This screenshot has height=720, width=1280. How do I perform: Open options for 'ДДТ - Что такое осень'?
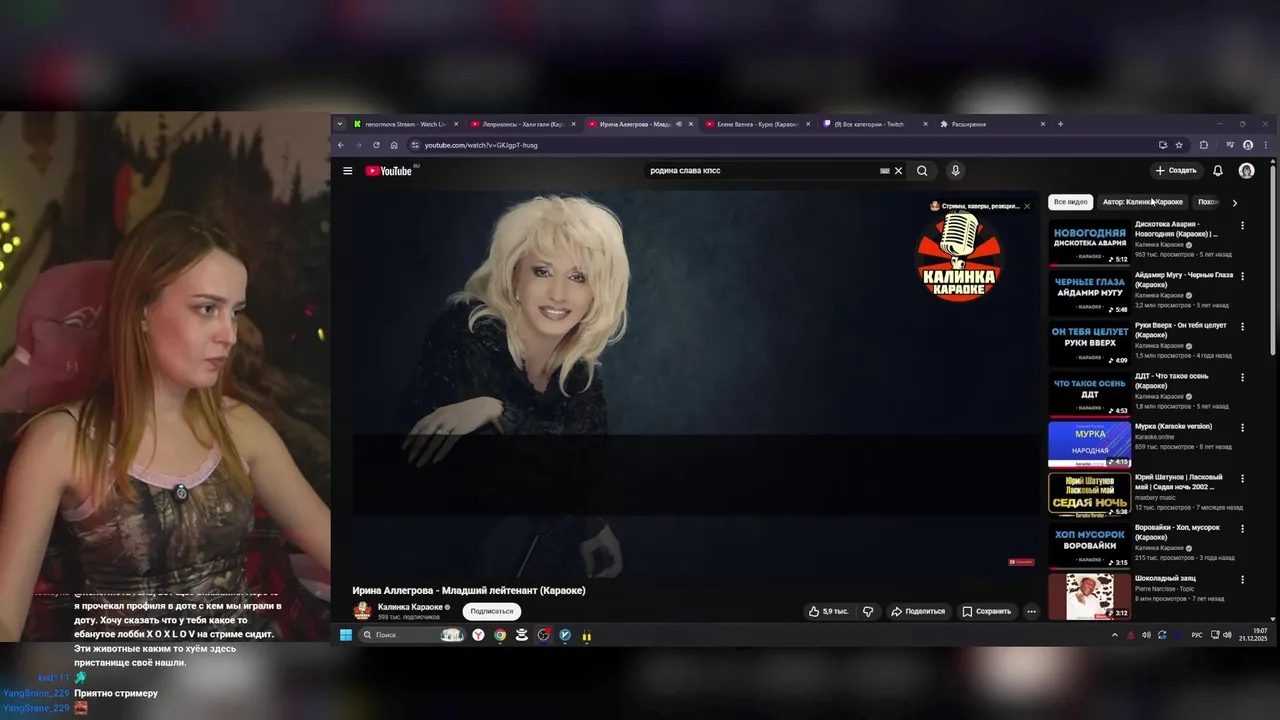(1242, 377)
